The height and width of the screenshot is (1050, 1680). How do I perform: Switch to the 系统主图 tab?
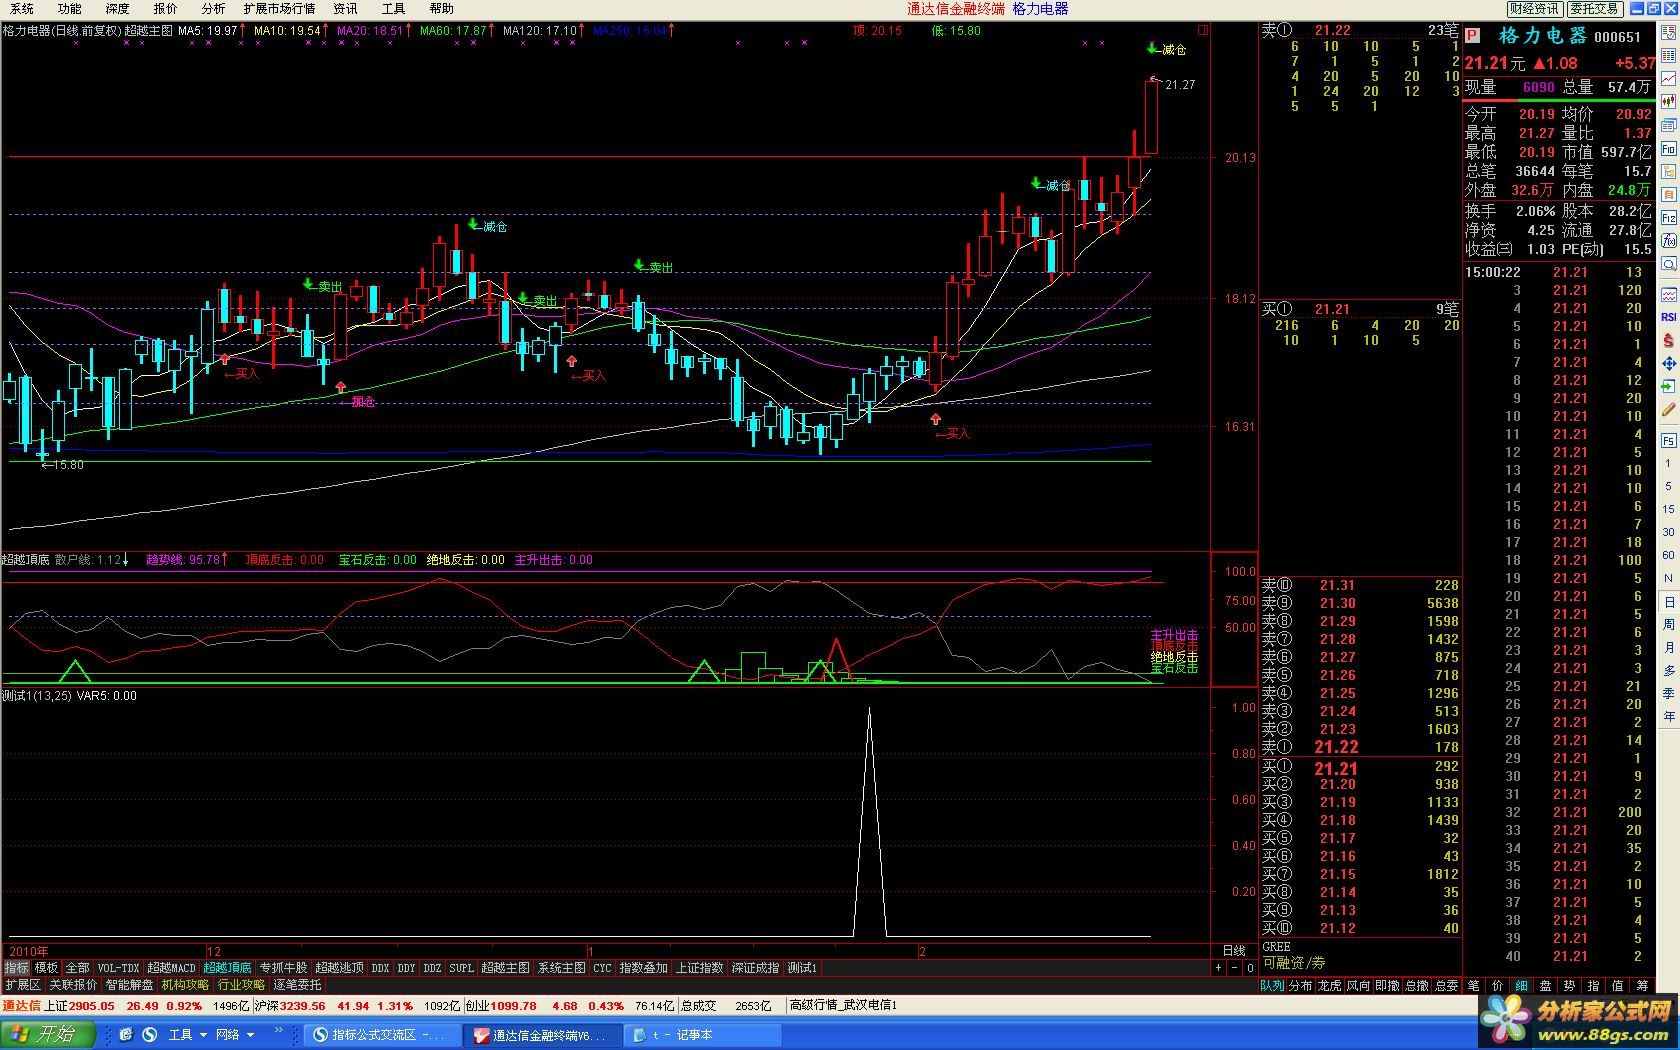pyautogui.click(x=561, y=968)
